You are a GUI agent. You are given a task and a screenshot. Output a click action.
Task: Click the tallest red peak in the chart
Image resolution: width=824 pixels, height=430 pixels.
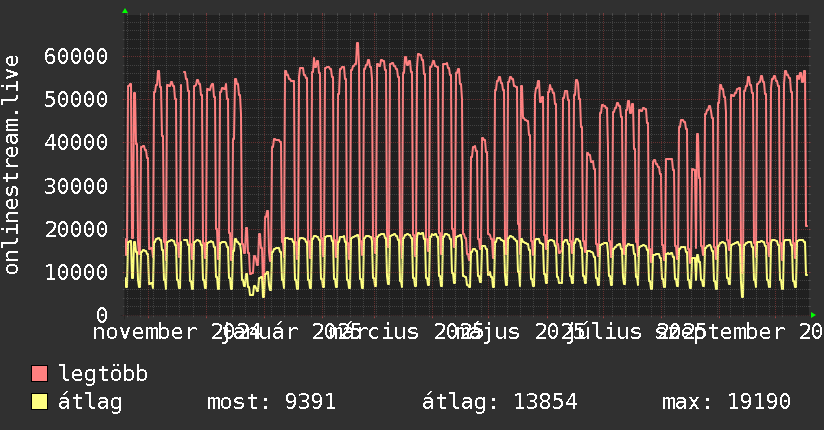357,44
